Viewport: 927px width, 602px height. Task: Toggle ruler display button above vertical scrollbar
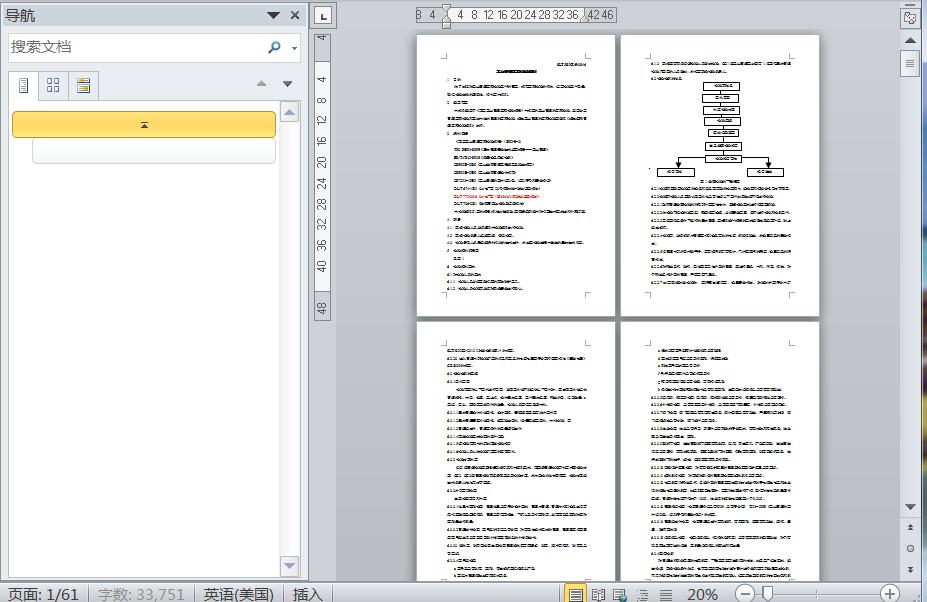pos(909,17)
